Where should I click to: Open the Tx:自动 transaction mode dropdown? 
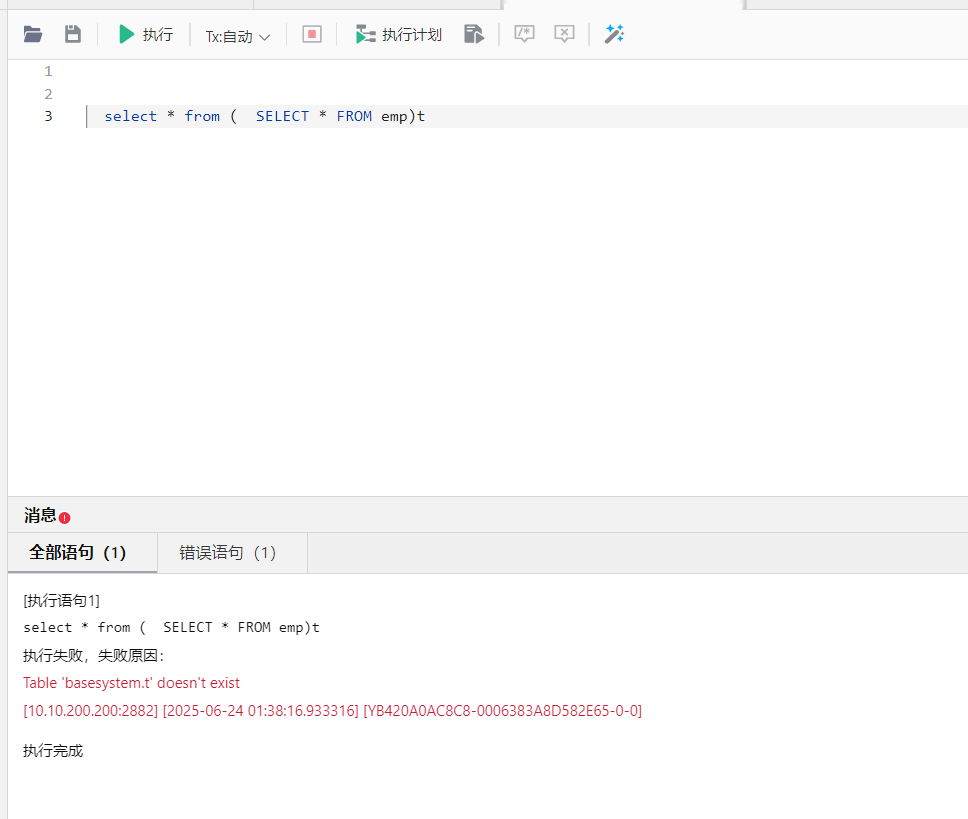[238, 36]
